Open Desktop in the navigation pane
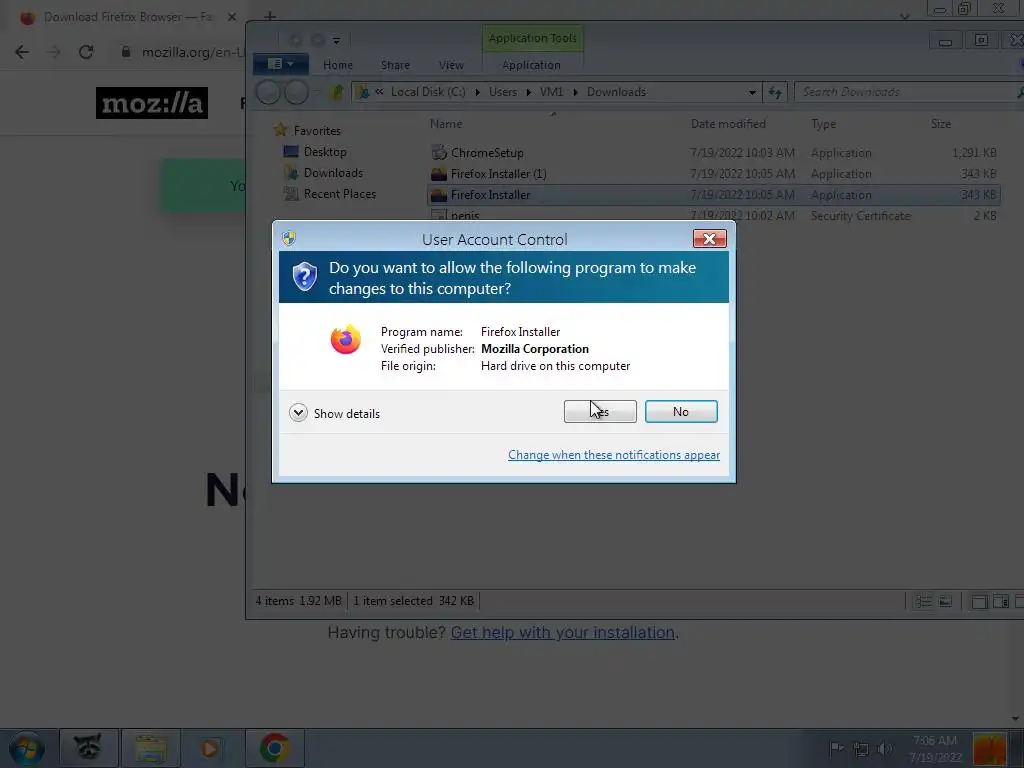Image resolution: width=1024 pixels, height=768 pixels. point(325,152)
